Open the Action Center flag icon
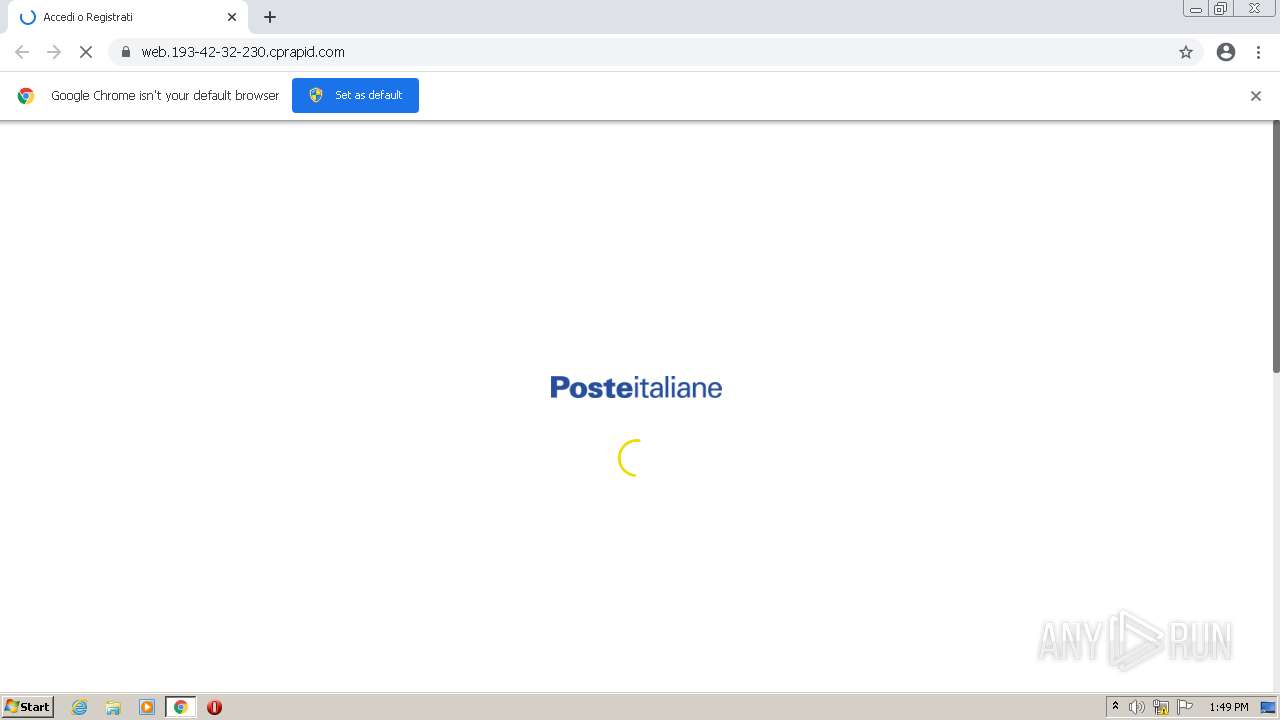This screenshot has width=1280, height=720. click(1185, 707)
